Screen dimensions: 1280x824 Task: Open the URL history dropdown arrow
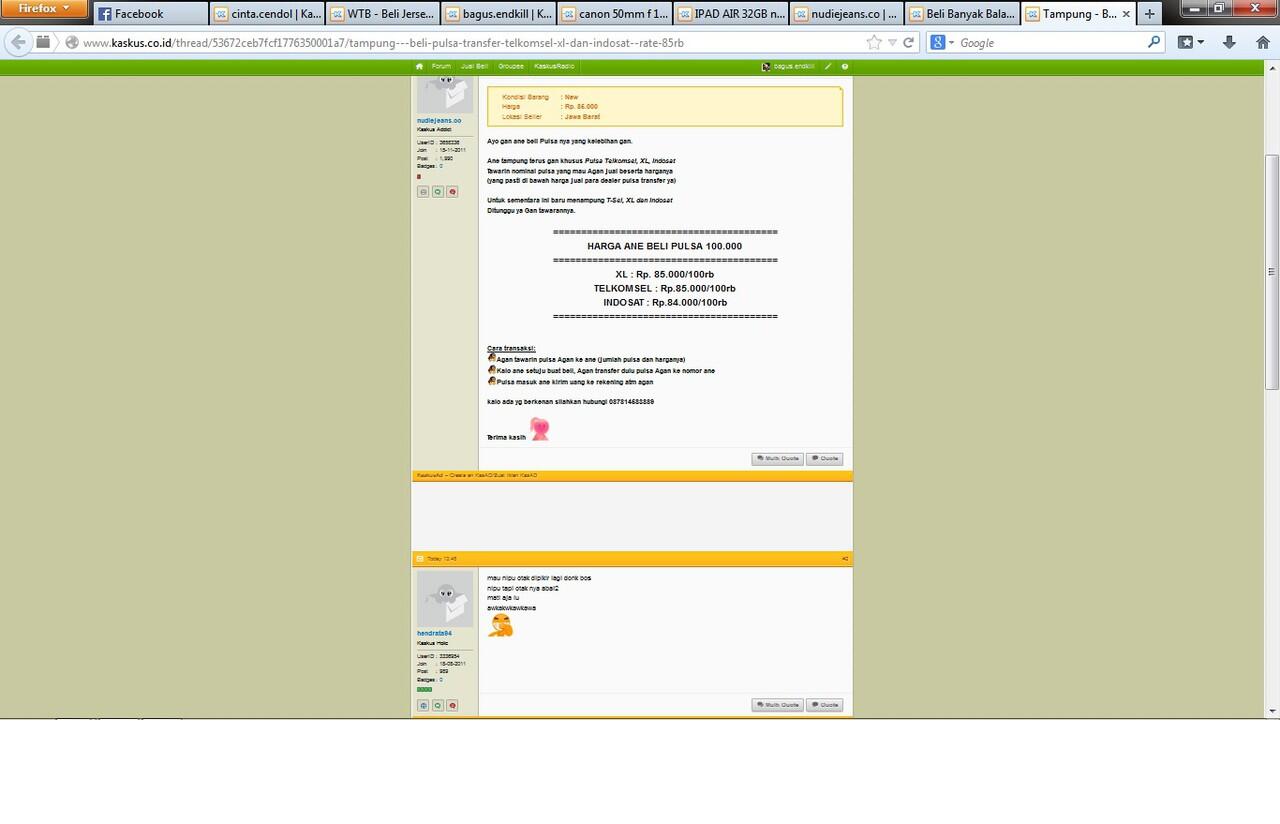[x=891, y=43]
